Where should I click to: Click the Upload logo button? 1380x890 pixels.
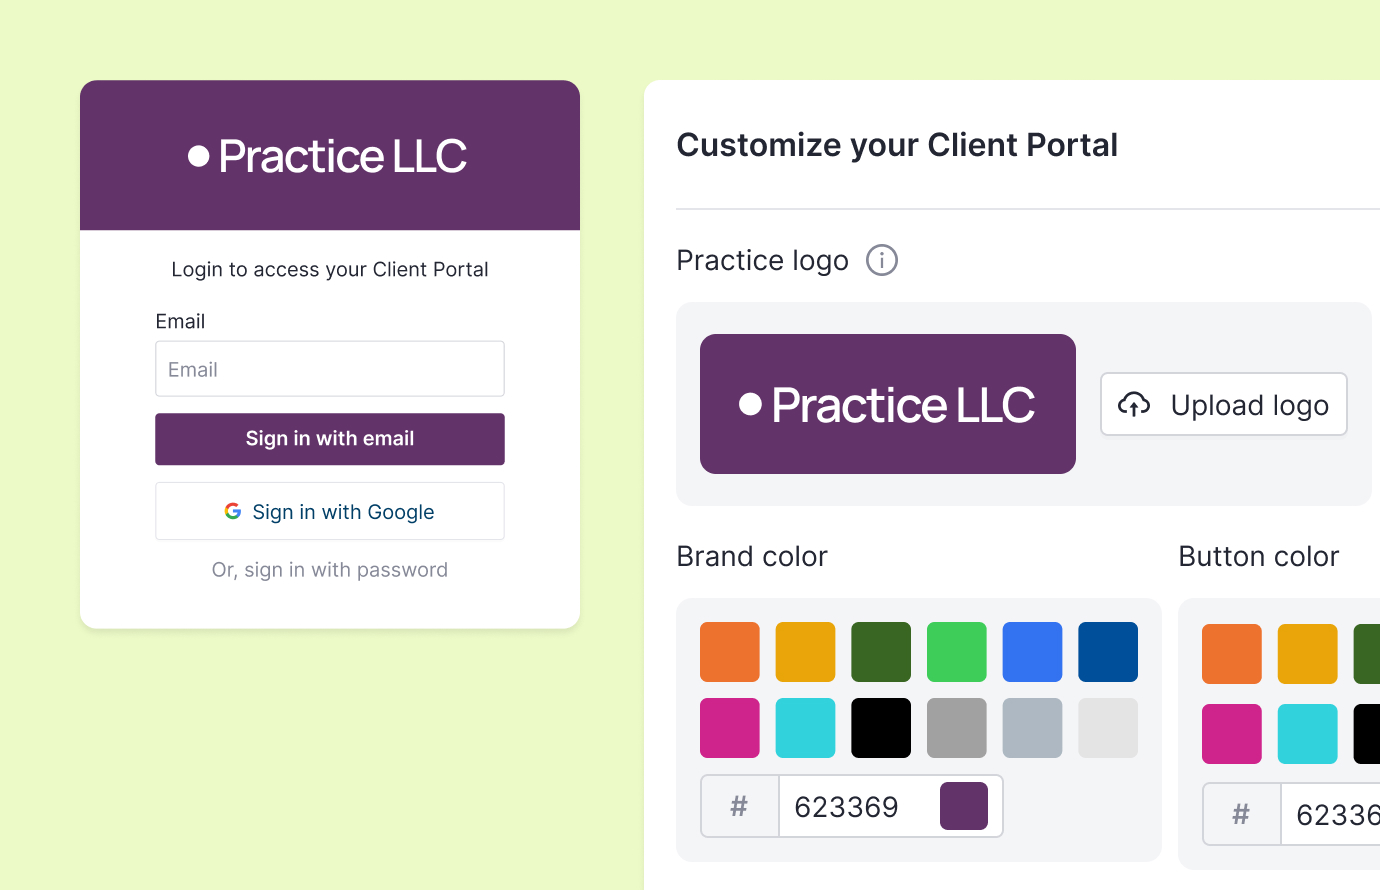coord(1223,404)
